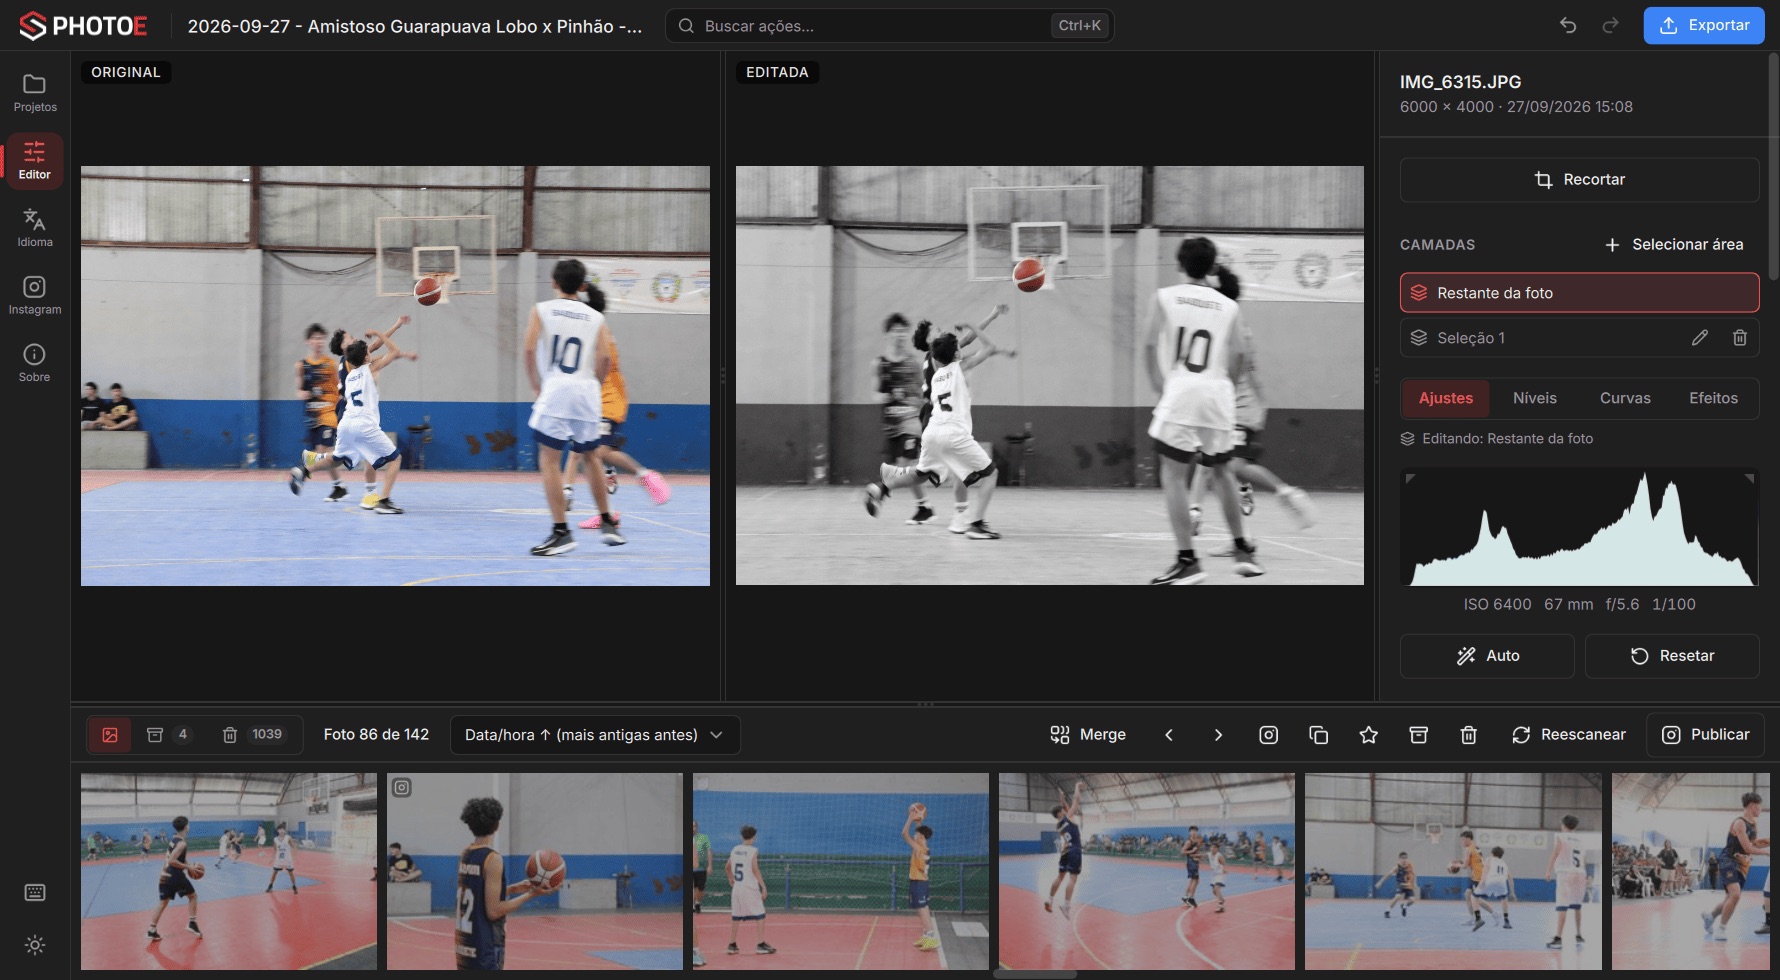Delete current photo with trash icon
This screenshot has height=980, width=1780.
[1468, 735]
